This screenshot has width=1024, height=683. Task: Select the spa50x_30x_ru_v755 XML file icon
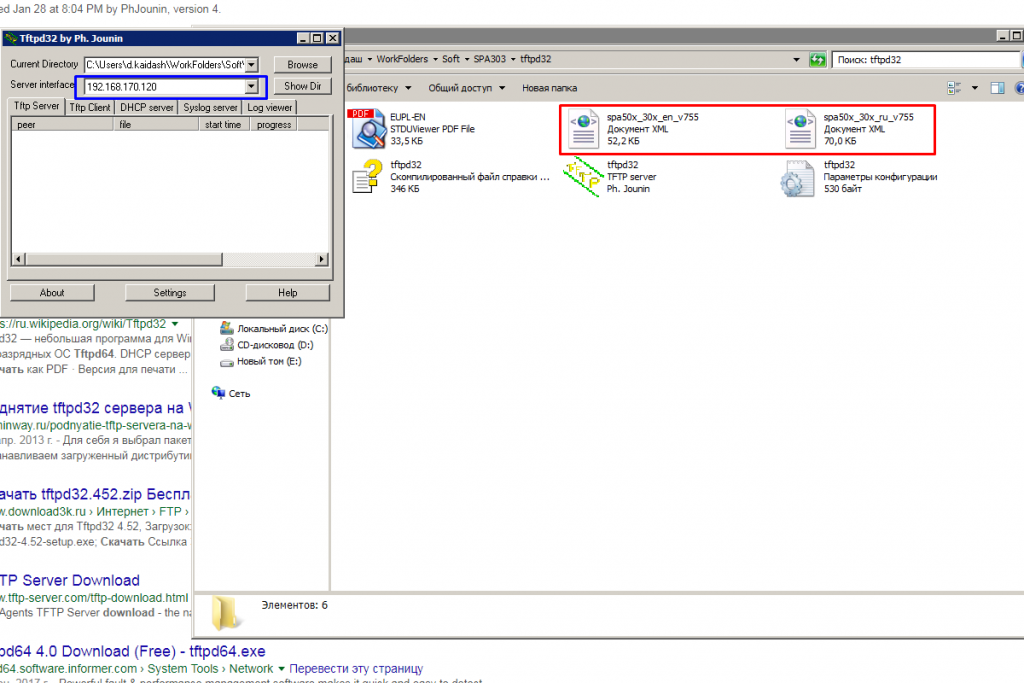coord(799,129)
